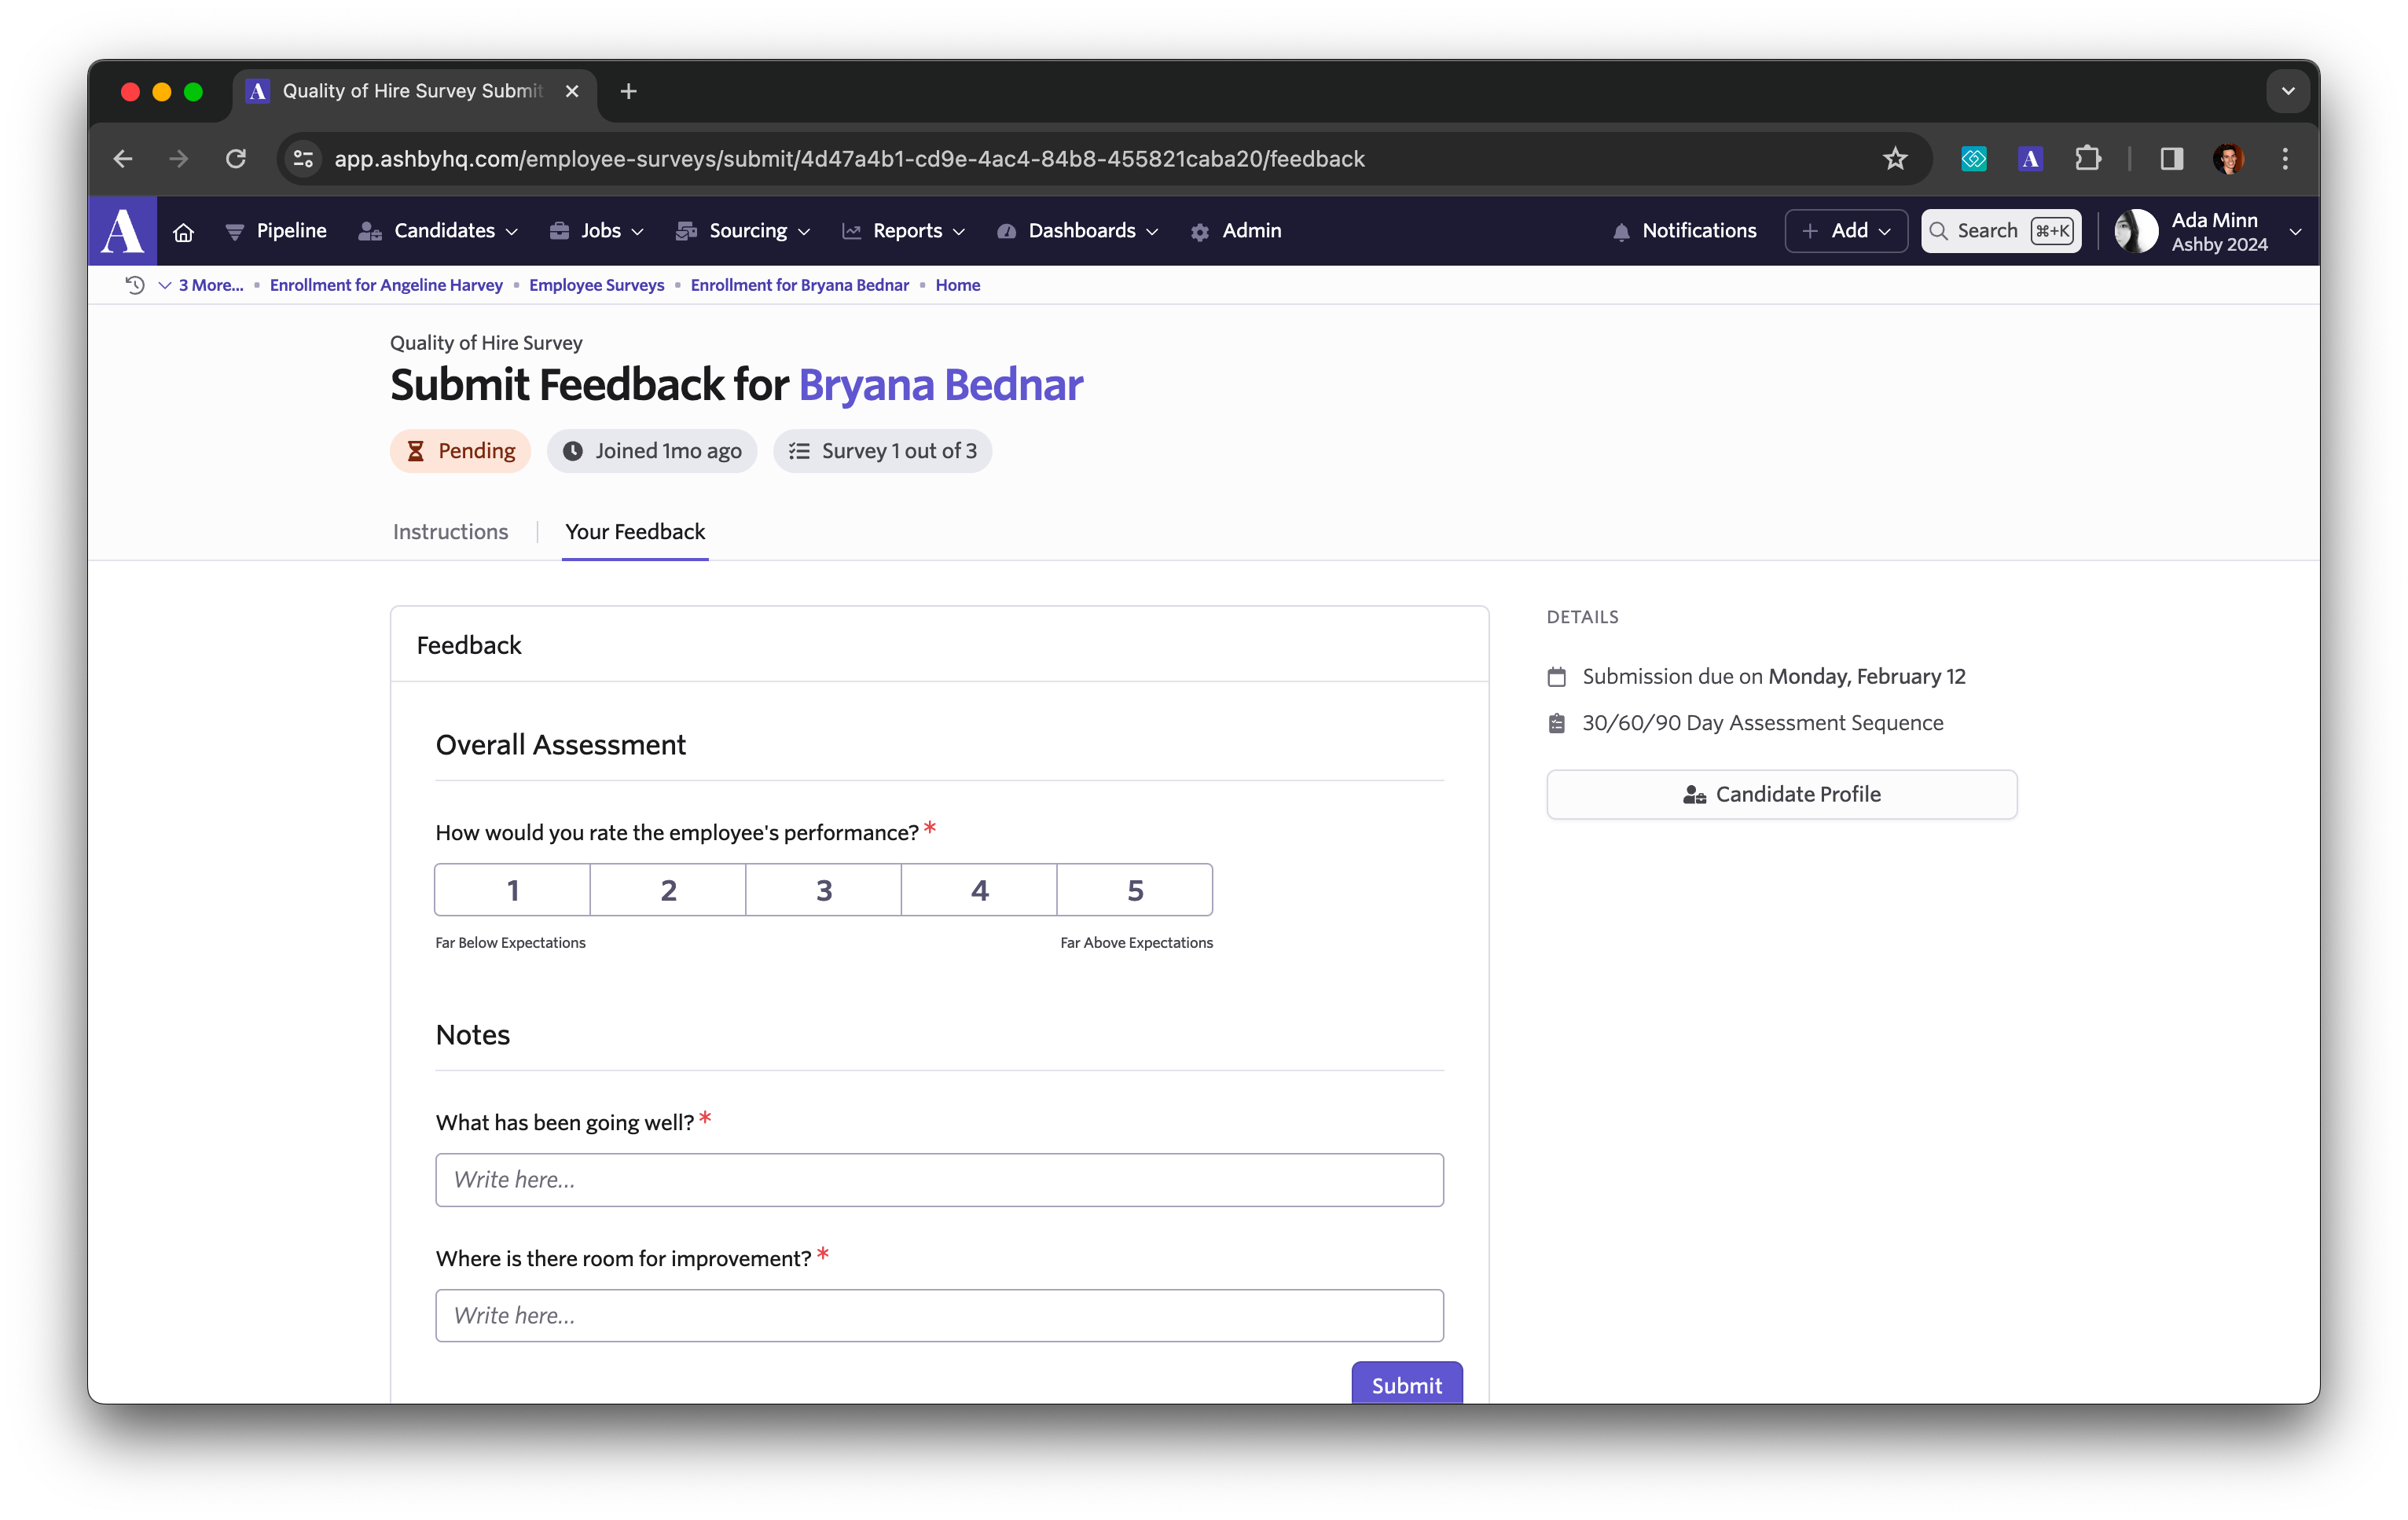2408x1520 pixels.
Task: Open the Dashboards menu icon
Action: [1007, 229]
